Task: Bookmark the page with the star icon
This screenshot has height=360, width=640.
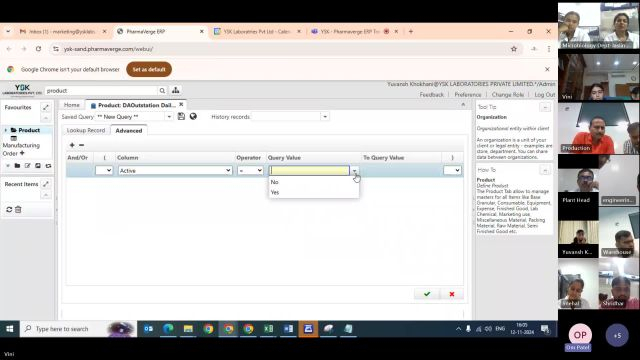Action: point(514,49)
